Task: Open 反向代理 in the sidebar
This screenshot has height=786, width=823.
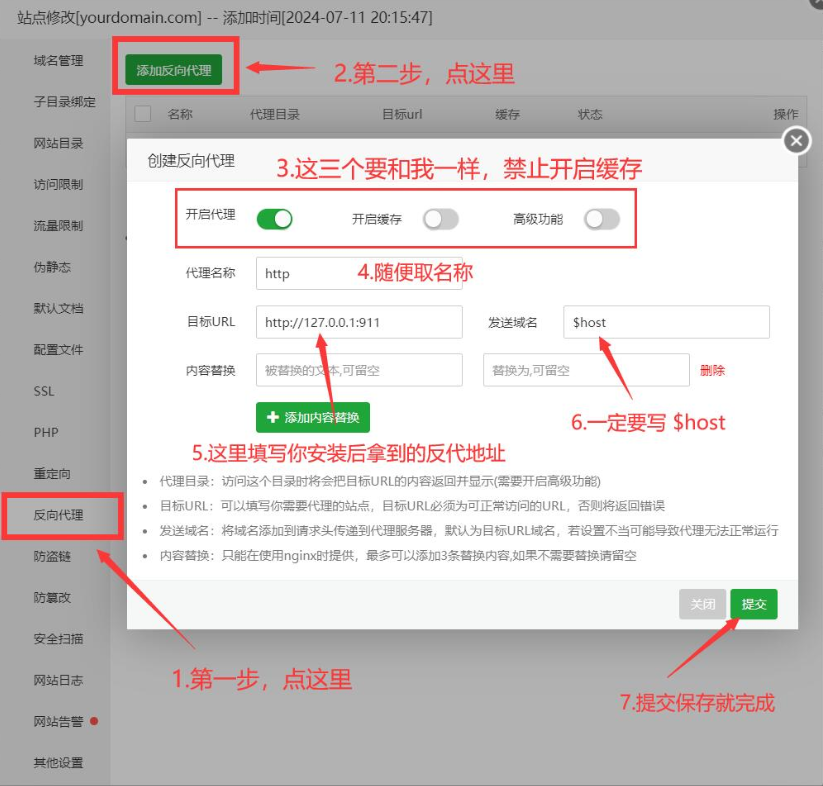Action: (58, 515)
